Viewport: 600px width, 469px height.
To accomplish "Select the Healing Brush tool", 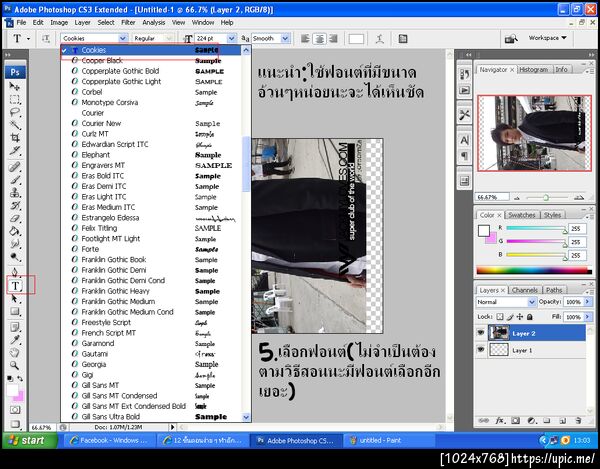I will 15,167.
